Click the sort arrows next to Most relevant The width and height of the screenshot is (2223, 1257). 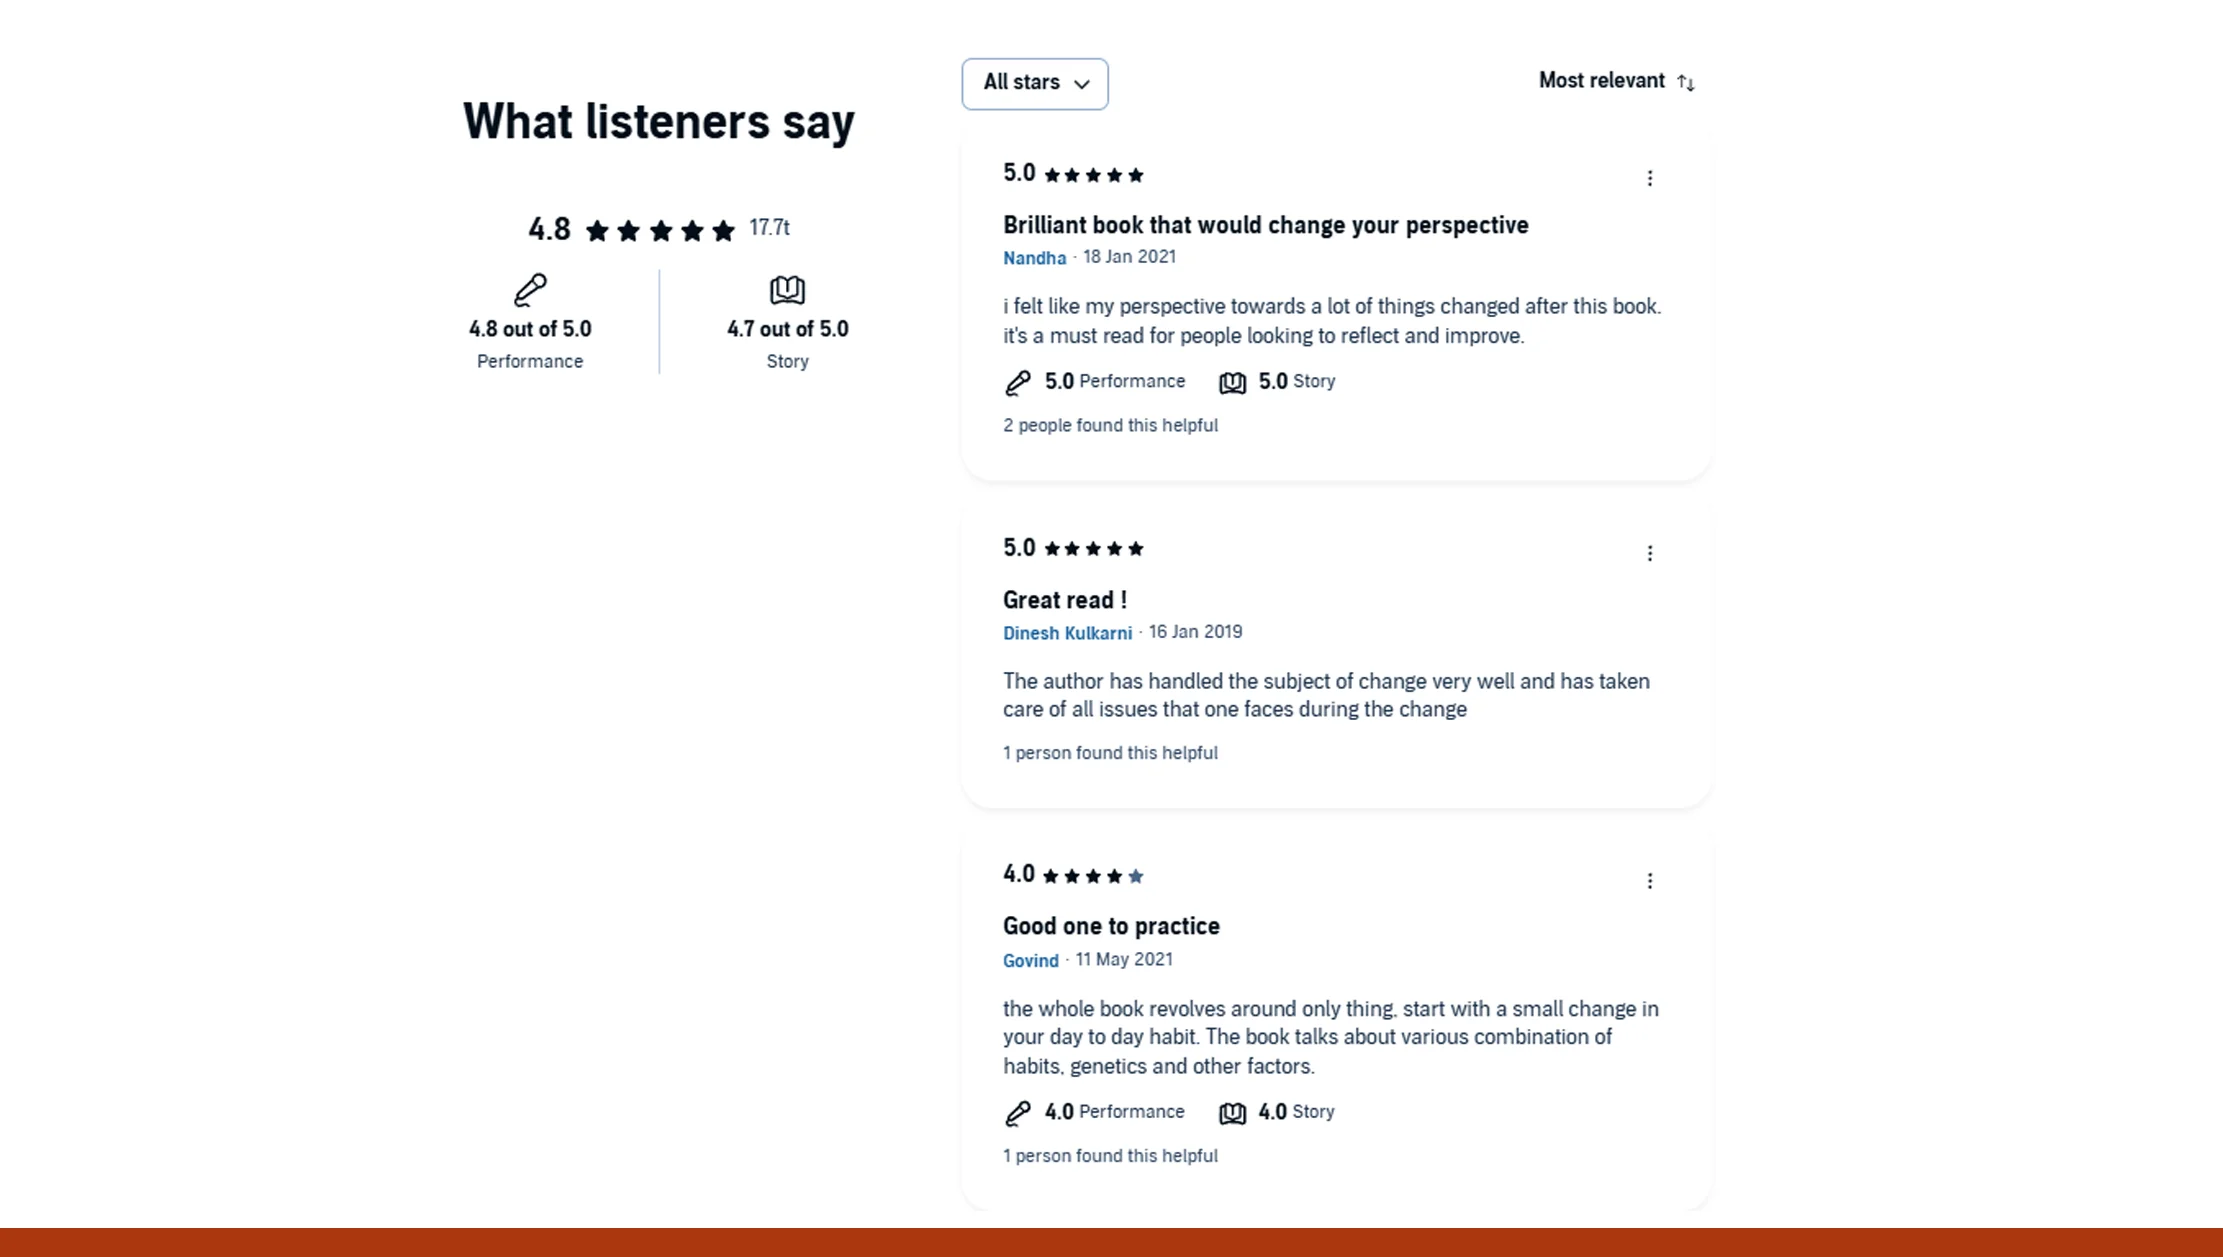(1686, 83)
